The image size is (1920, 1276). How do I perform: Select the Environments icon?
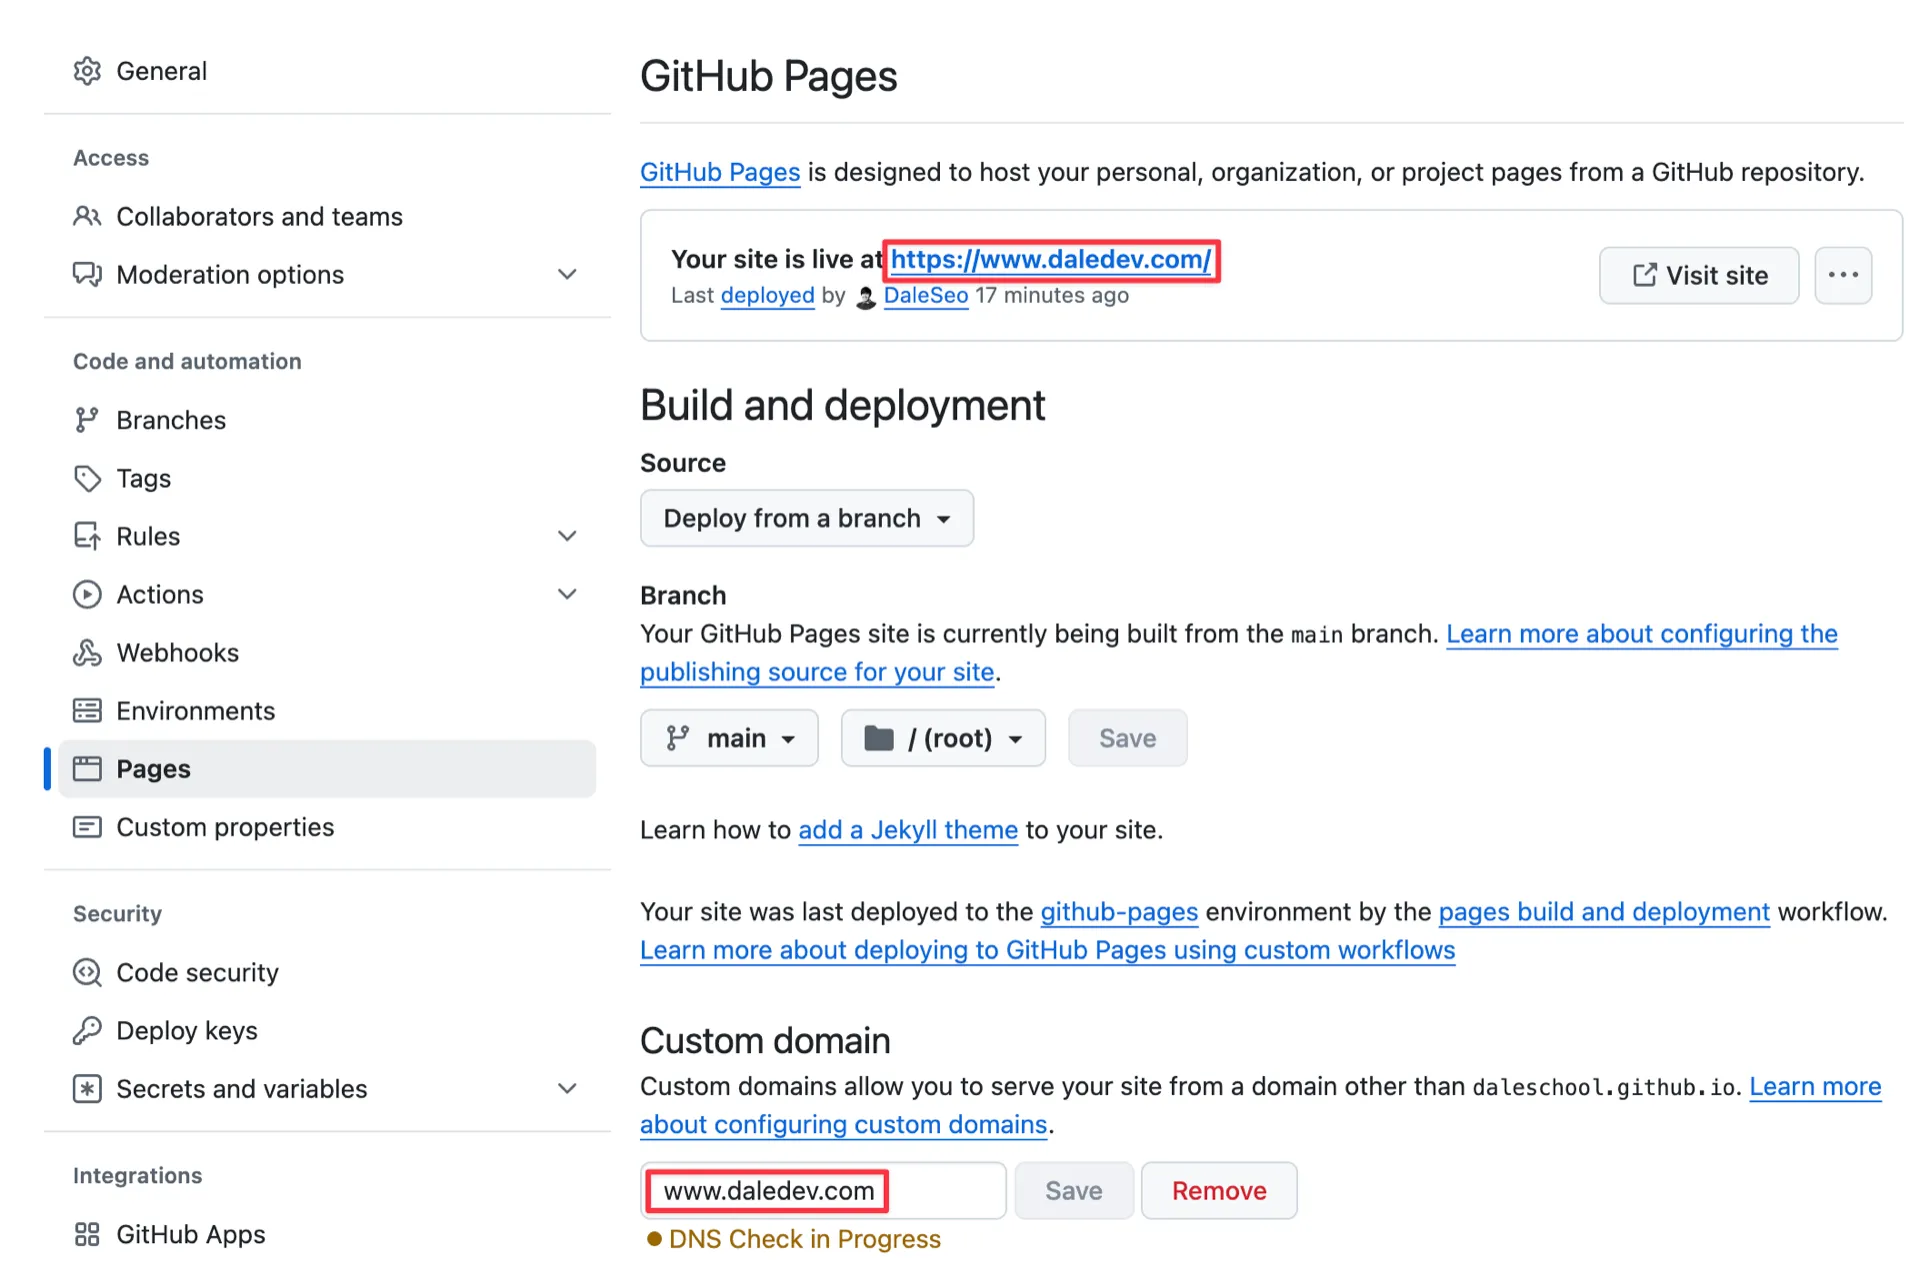coord(88,710)
